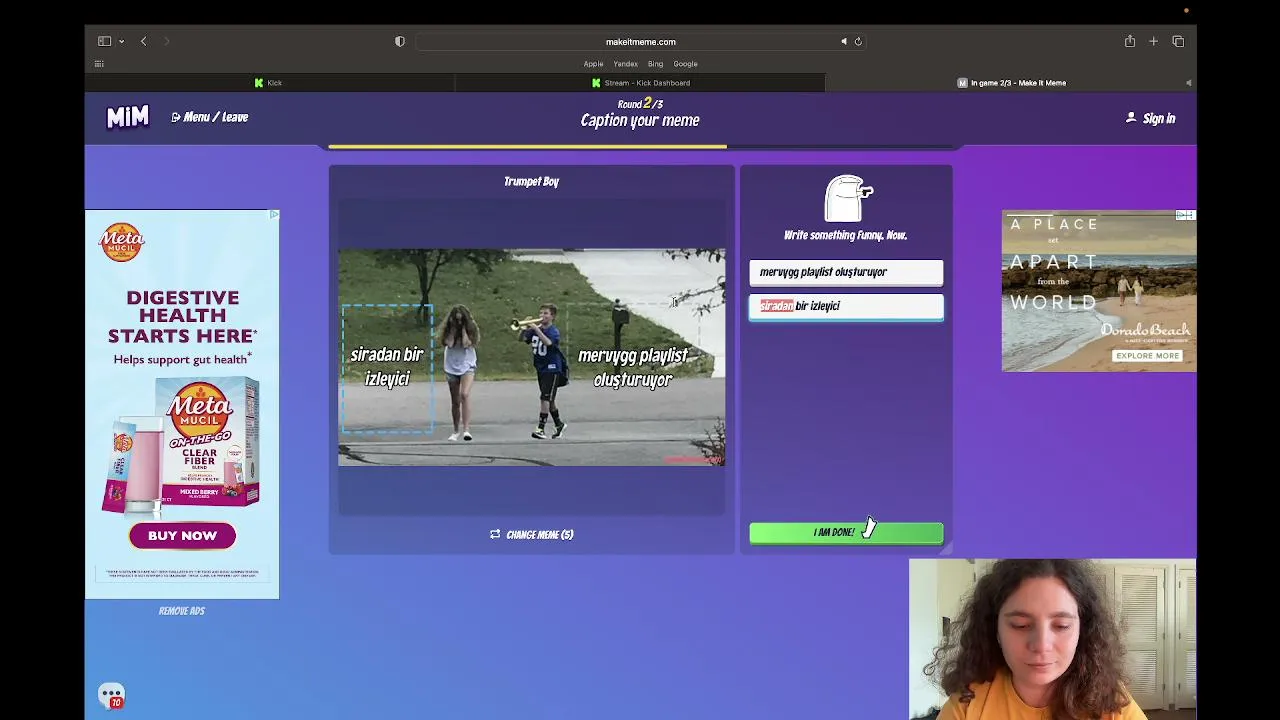Click the AdChoices icon on Dorado Beach ad
The image size is (1280, 720).
click(1185, 215)
